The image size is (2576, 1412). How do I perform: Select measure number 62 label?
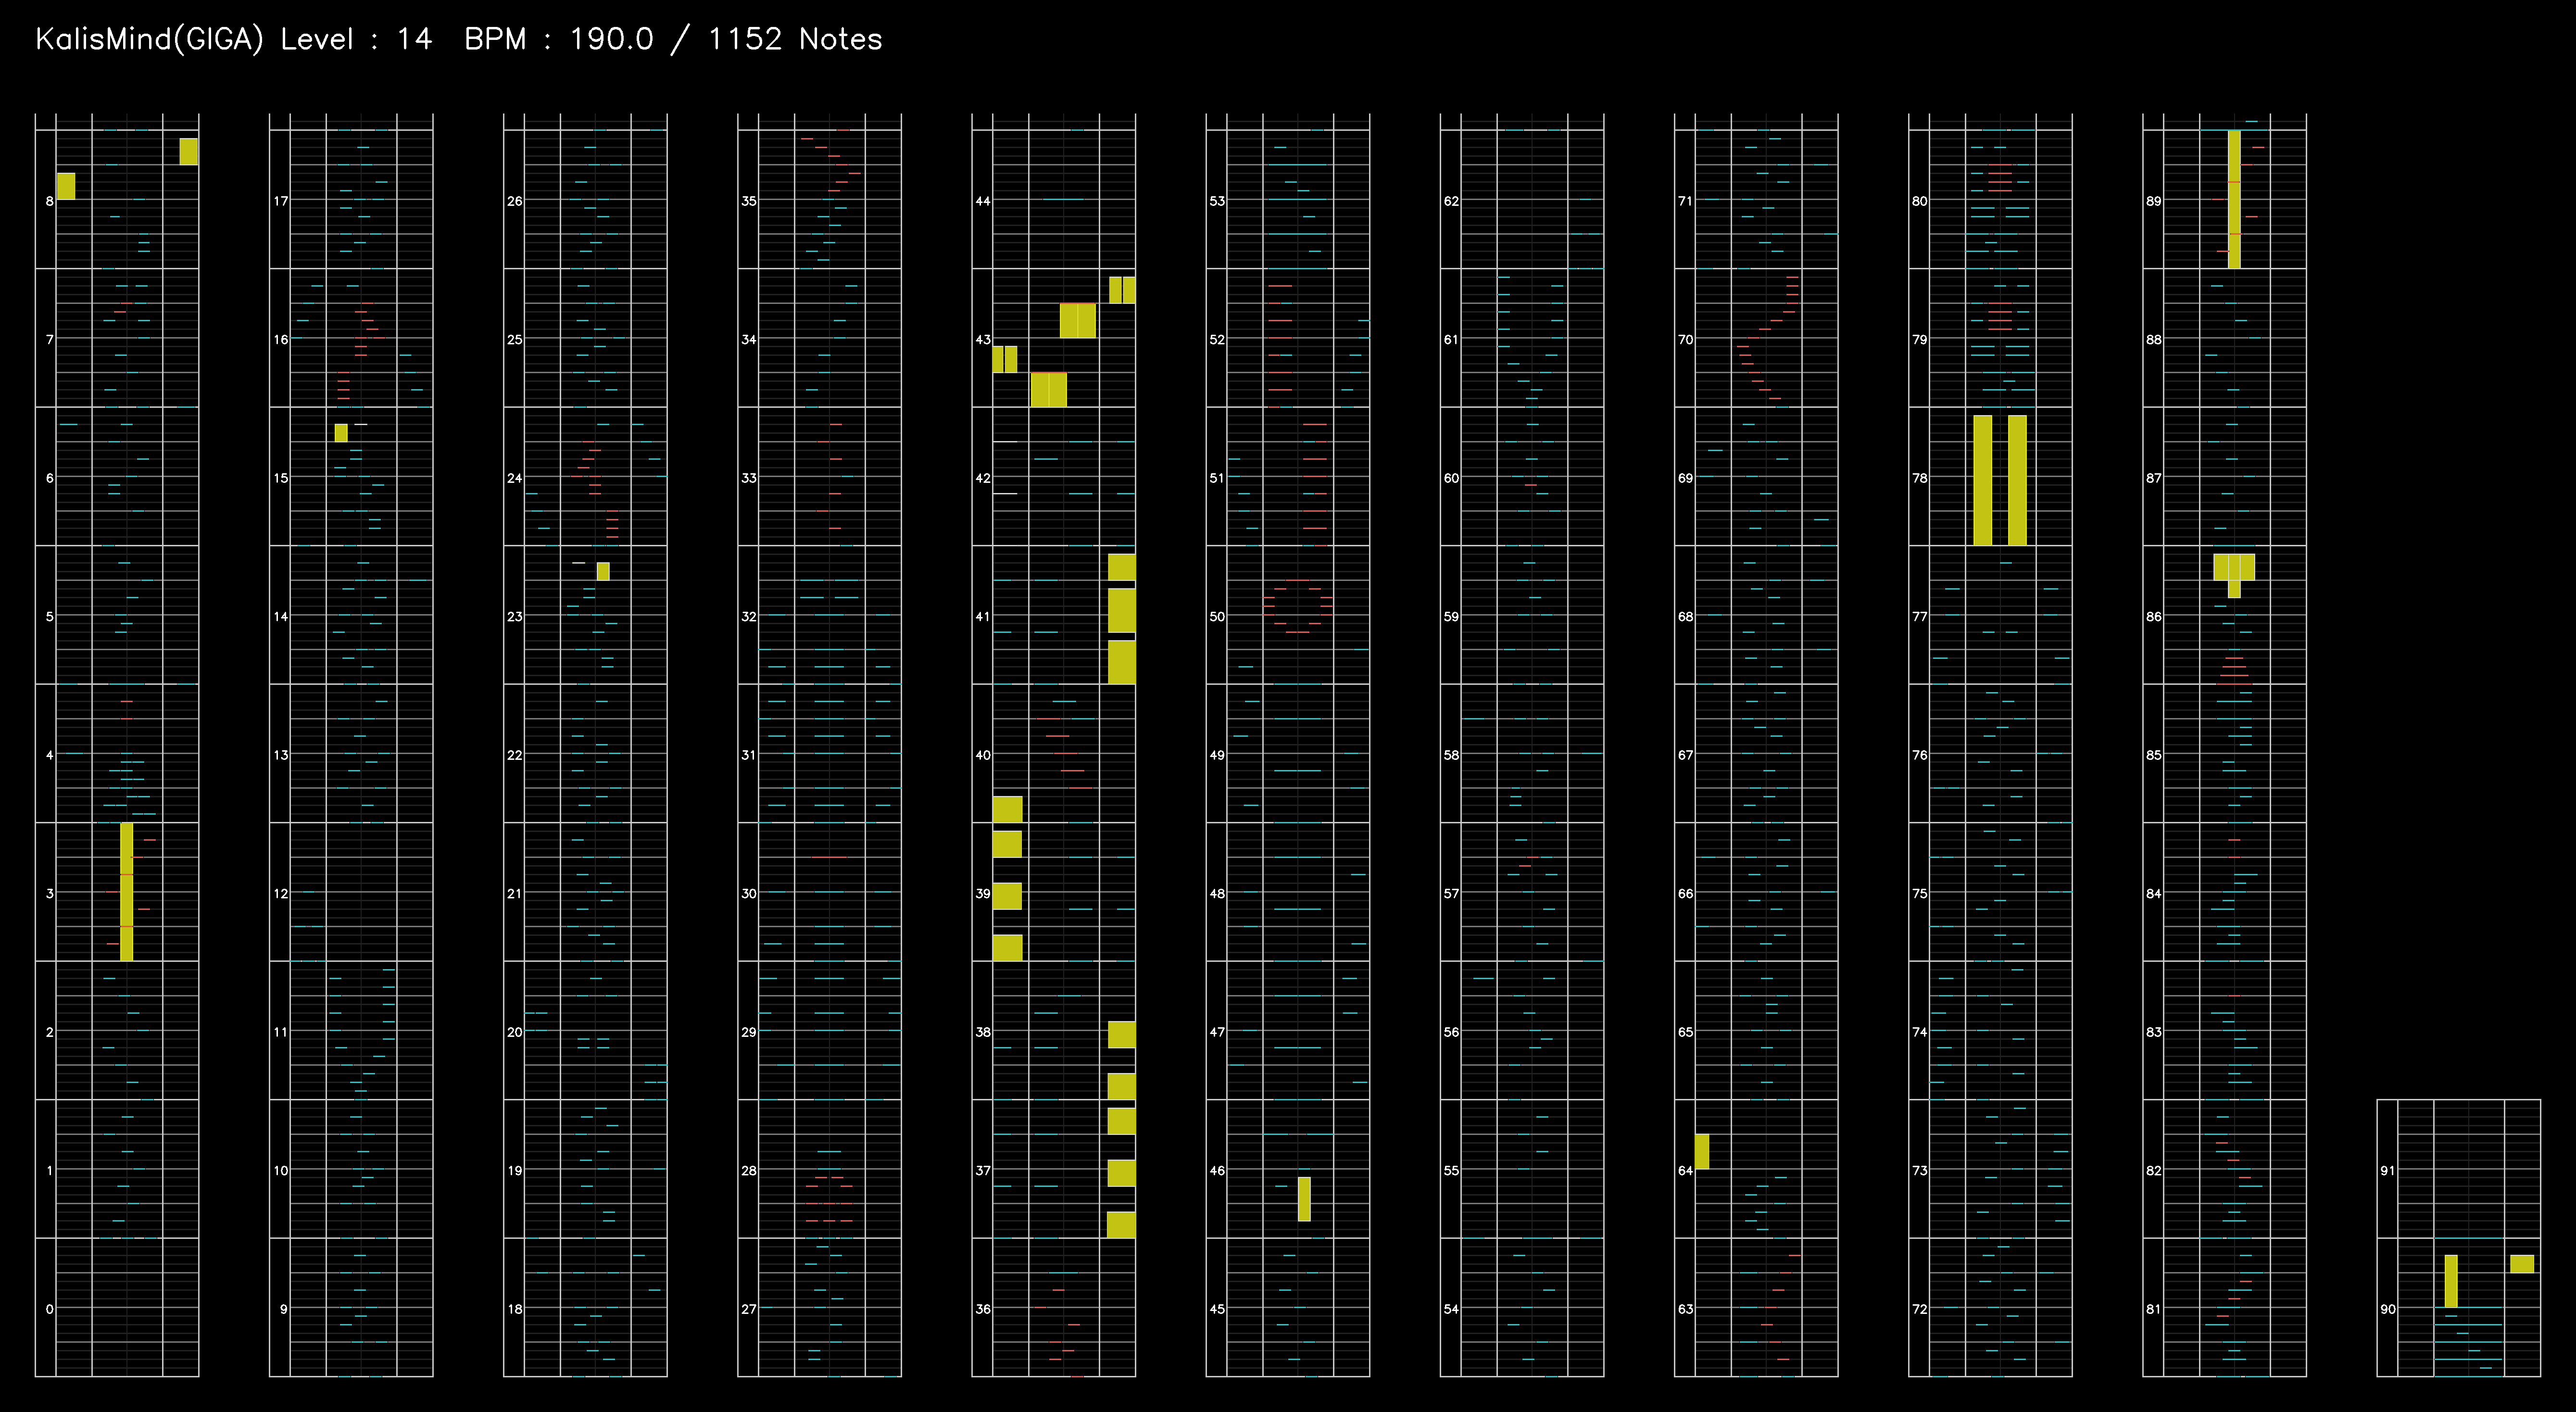(x=1451, y=201)
